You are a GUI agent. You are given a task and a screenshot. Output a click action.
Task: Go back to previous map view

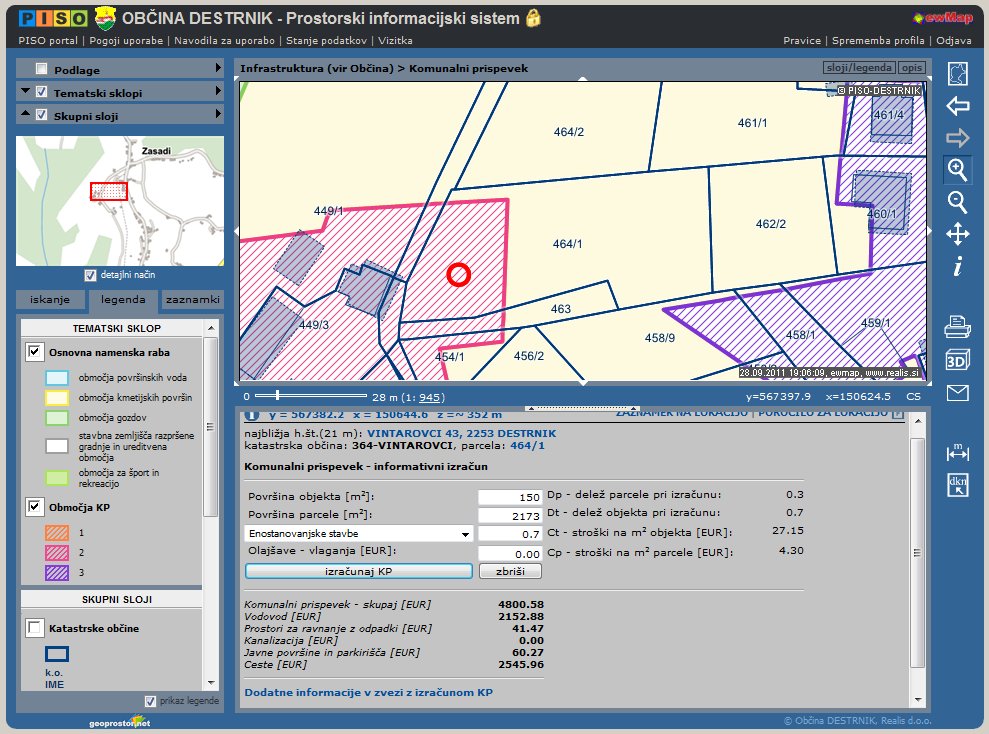957,106
